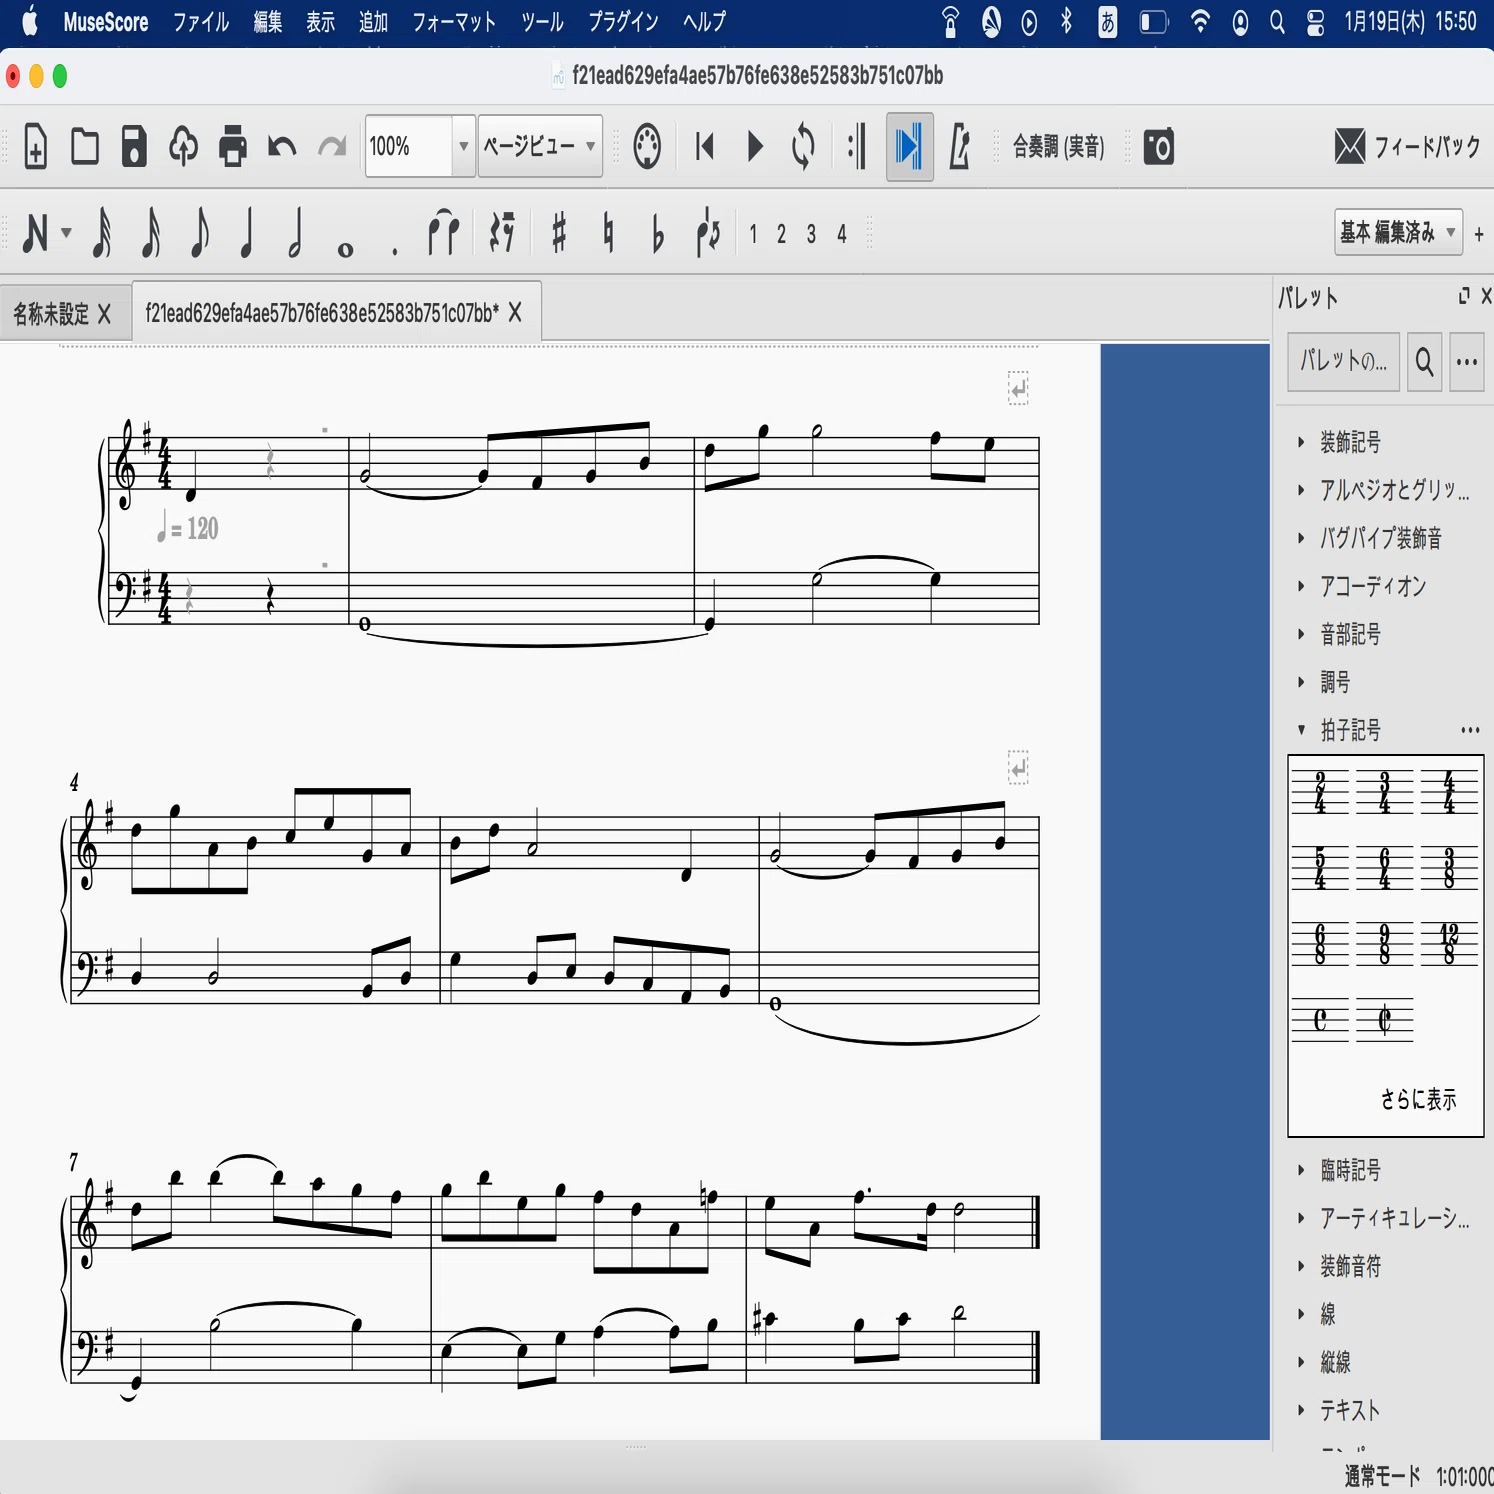Image resolution: width=1494 pixels, height=1494 pixels.
Task: Open Spotlight search in the macOS menu bar
Action: [1277, 22]
